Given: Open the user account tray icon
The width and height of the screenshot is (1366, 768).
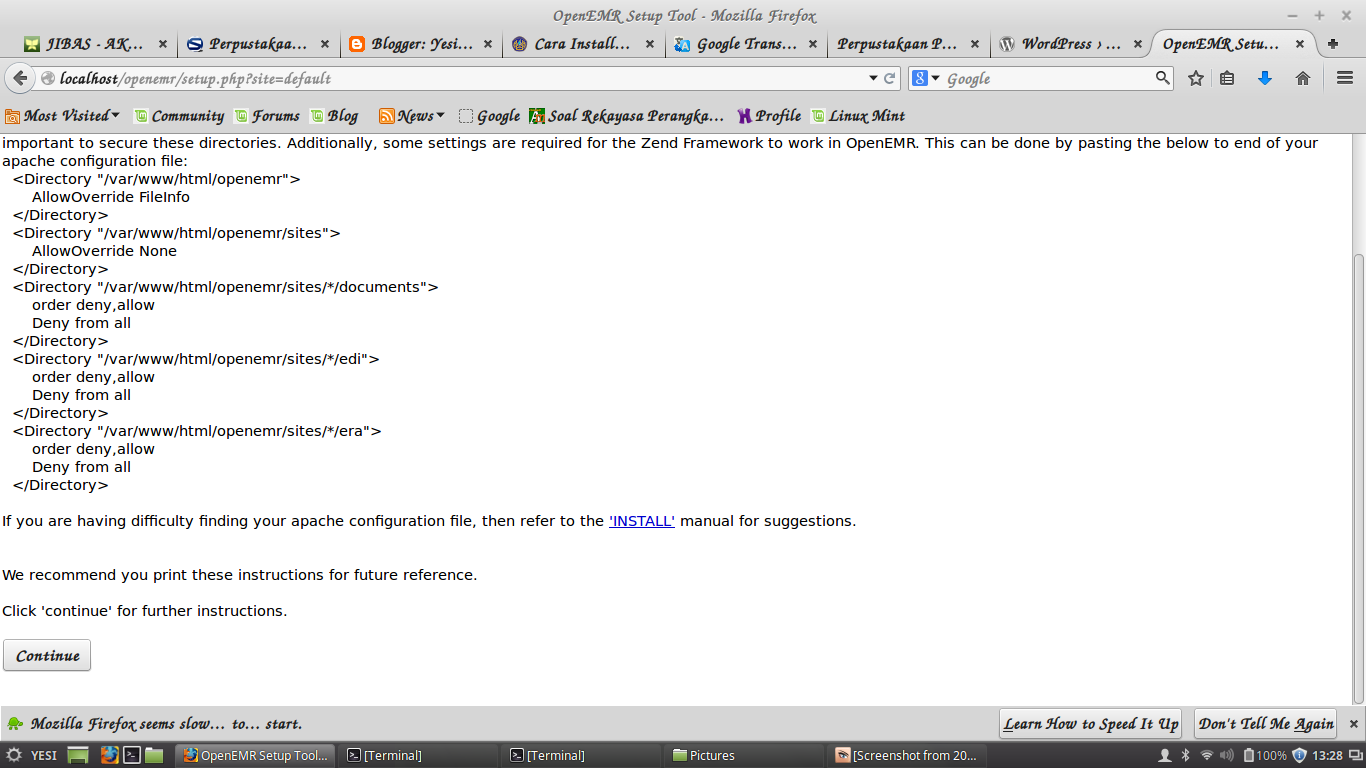Looking at the screenshot, I should pos(1164,755).
